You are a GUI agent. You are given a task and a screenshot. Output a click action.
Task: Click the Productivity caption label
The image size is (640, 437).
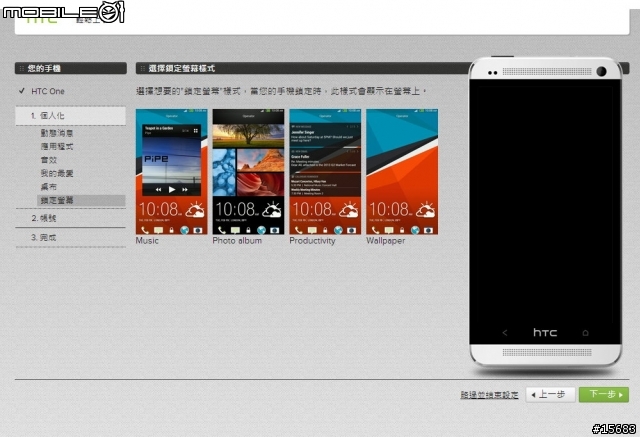(x=312, y=241)
